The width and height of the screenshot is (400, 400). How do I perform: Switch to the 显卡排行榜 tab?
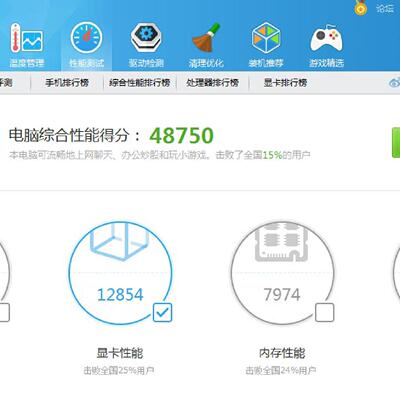pos(285,82)
